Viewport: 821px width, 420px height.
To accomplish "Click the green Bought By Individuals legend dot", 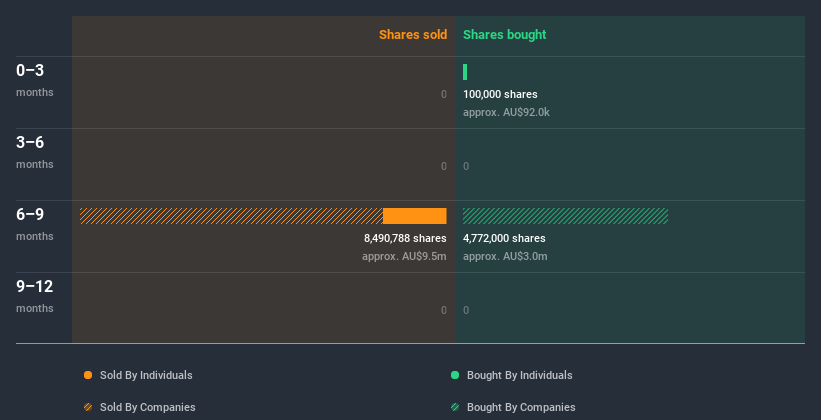I will point(455,375).
